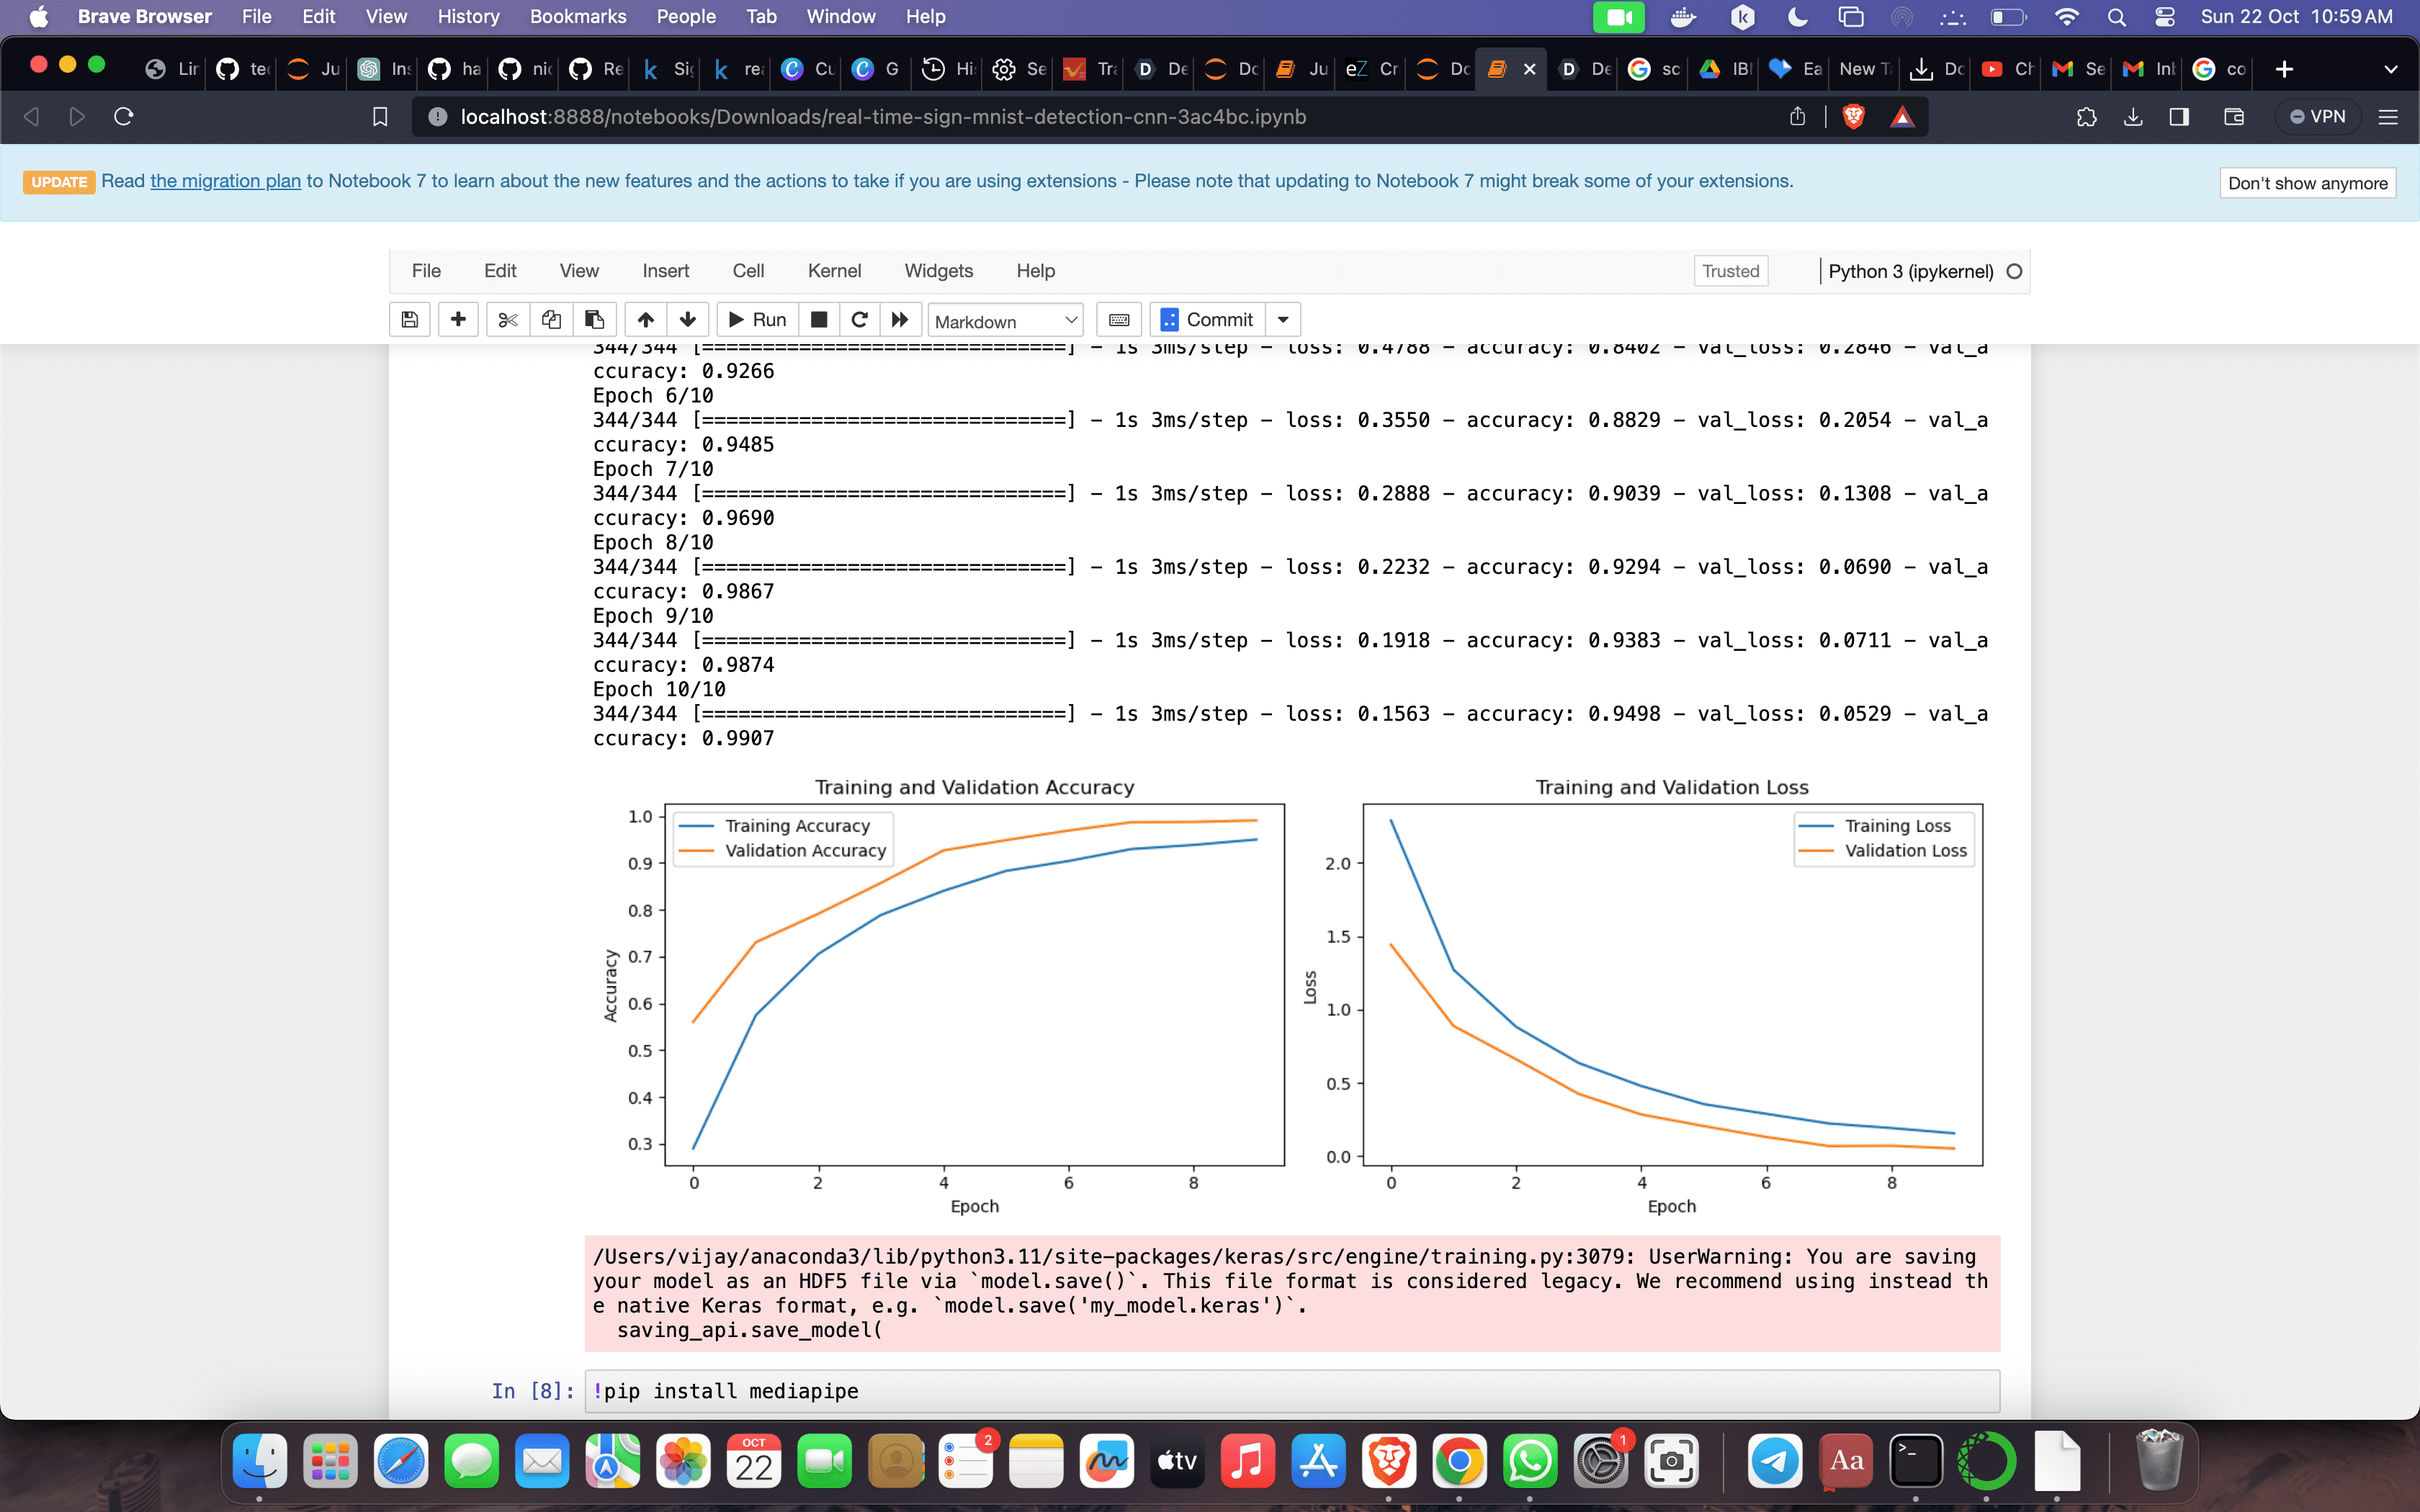Open the Kernel menu
2420x1512 pixels.
834,271
